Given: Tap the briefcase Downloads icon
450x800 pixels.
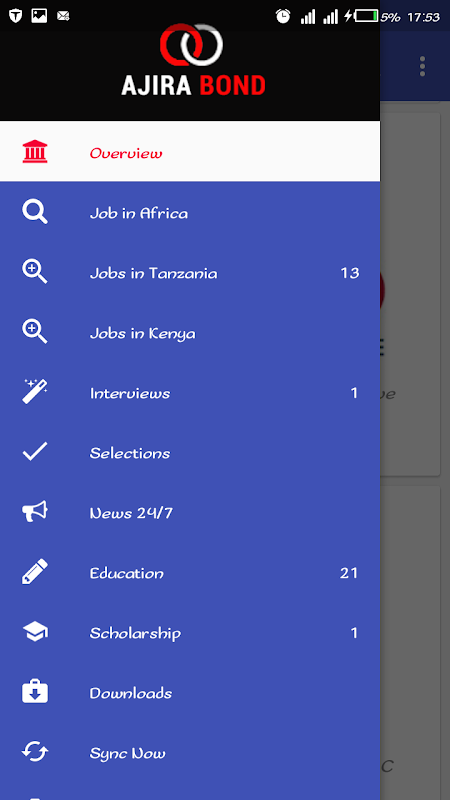Looking at the screenshot, I should pos(35,692).
